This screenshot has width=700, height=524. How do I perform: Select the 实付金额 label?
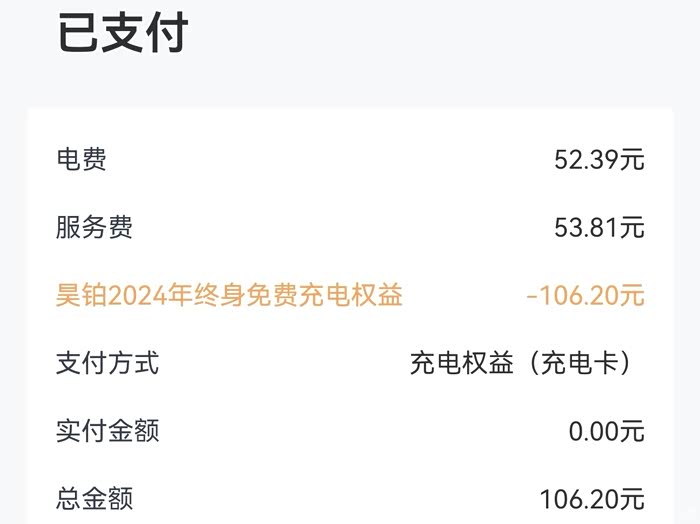point(107,431)
